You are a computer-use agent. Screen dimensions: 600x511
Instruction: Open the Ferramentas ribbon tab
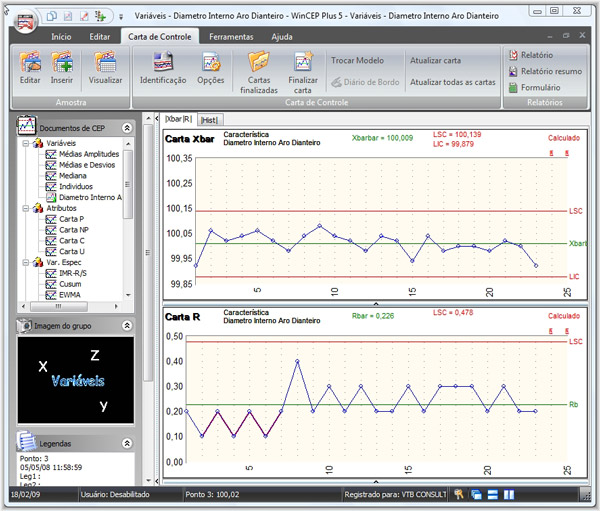(231, 37)
